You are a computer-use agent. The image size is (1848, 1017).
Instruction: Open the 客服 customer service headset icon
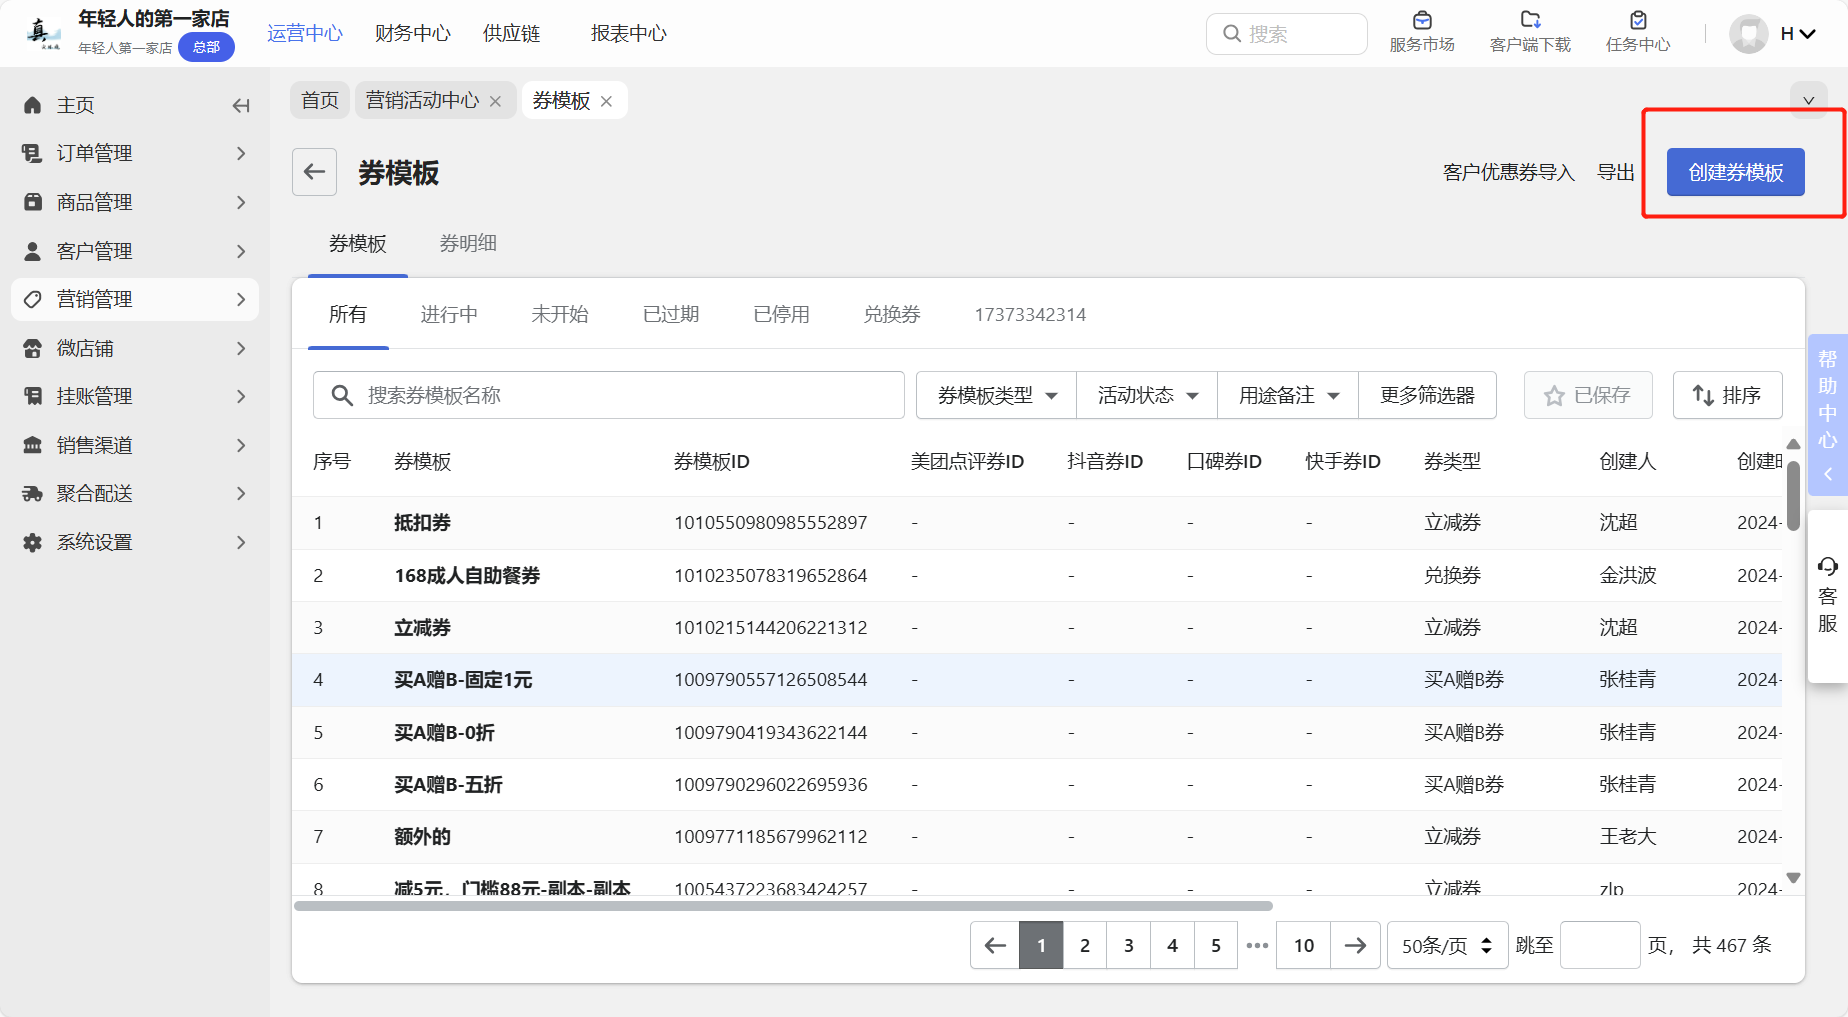(1827, 567)
